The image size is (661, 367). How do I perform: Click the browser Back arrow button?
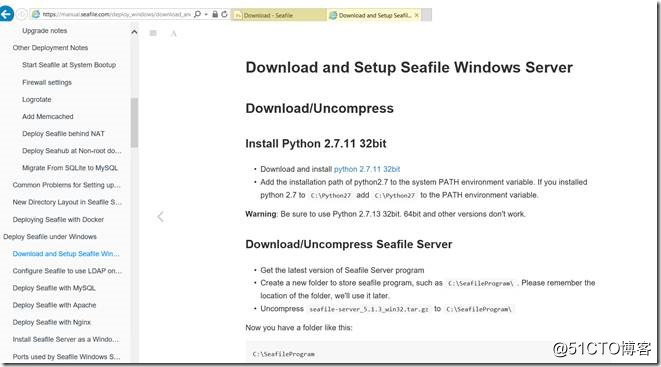(7, 14)
